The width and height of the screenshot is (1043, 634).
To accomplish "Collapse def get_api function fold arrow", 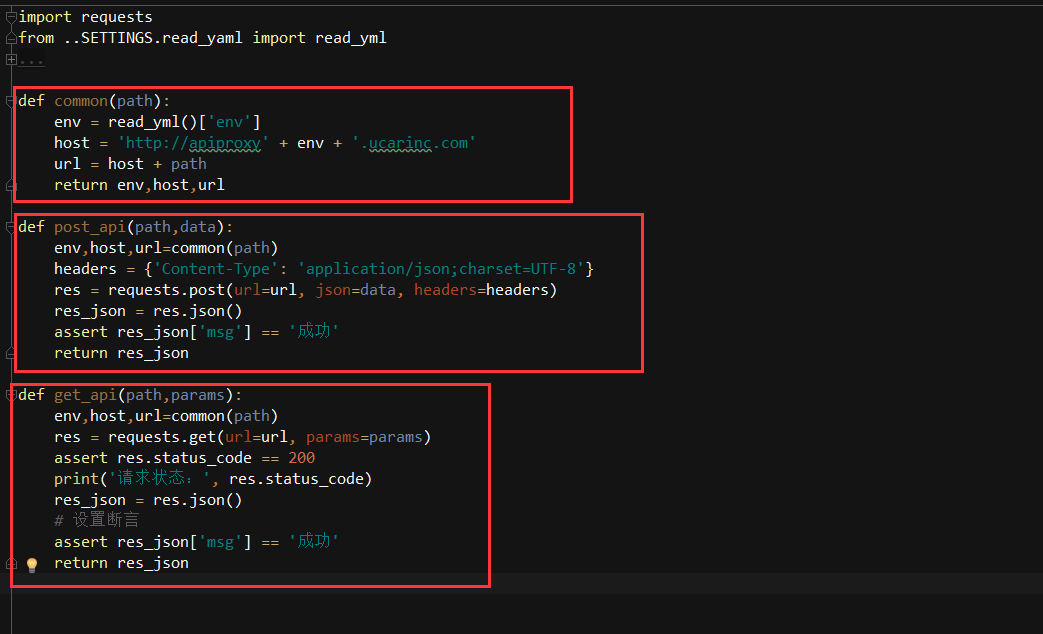I will 11,395.
